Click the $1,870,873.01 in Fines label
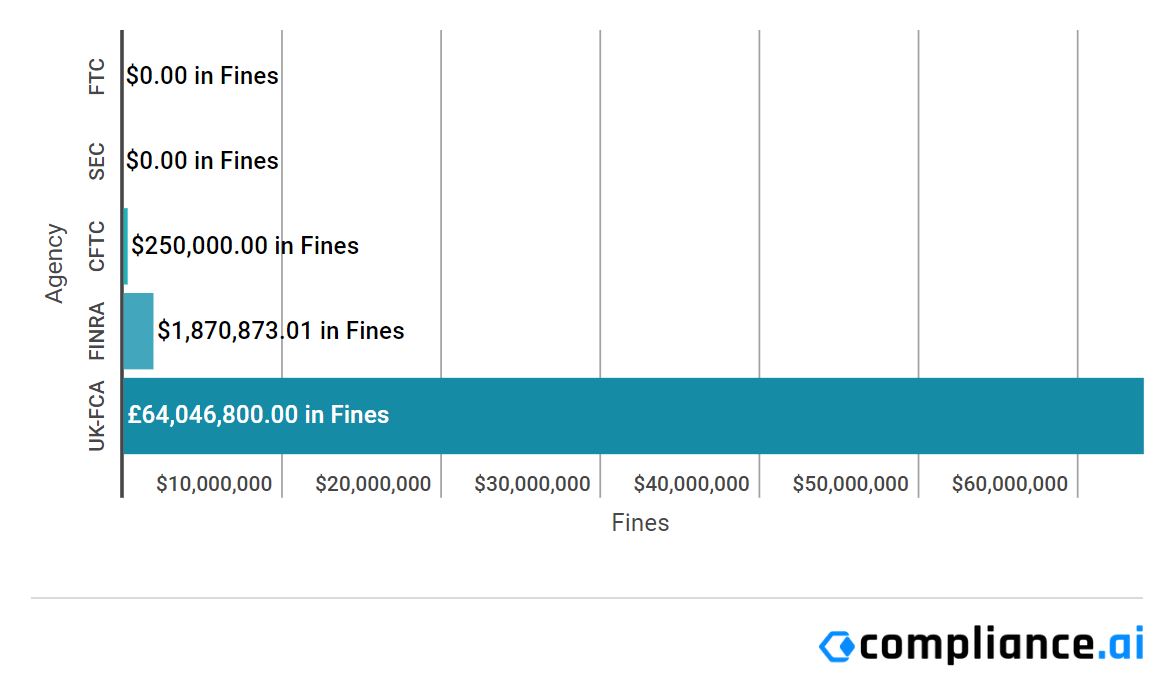This screenshot has width=1171, height=681. 281,330
